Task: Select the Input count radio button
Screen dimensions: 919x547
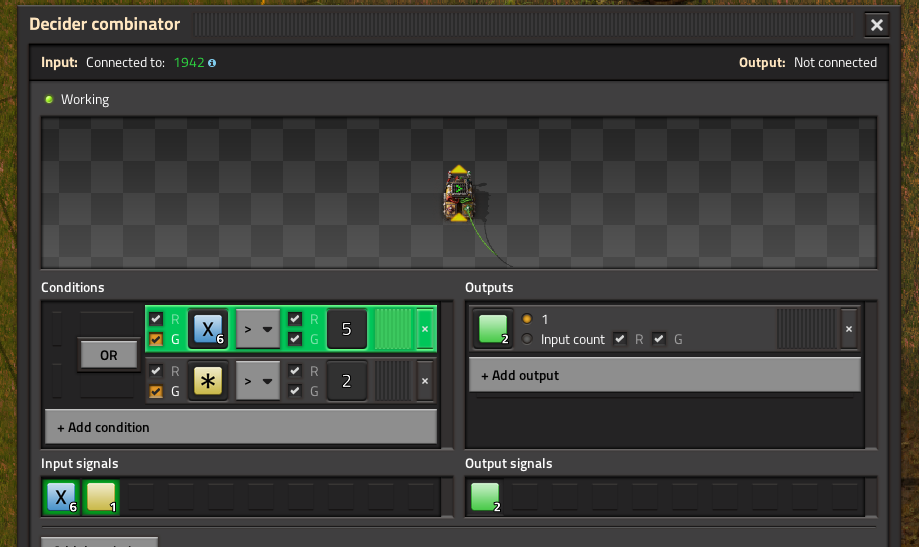Action: [527, 339]
